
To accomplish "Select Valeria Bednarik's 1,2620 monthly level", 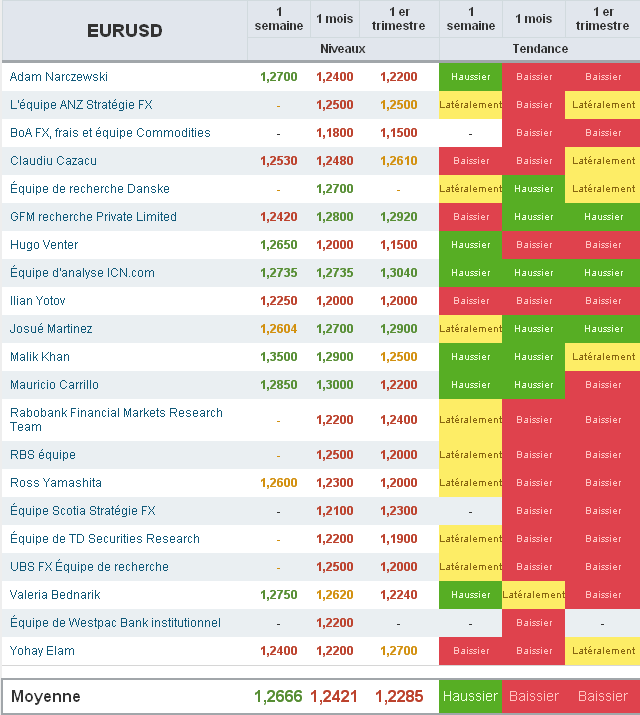I will click(x=335, y=595).
